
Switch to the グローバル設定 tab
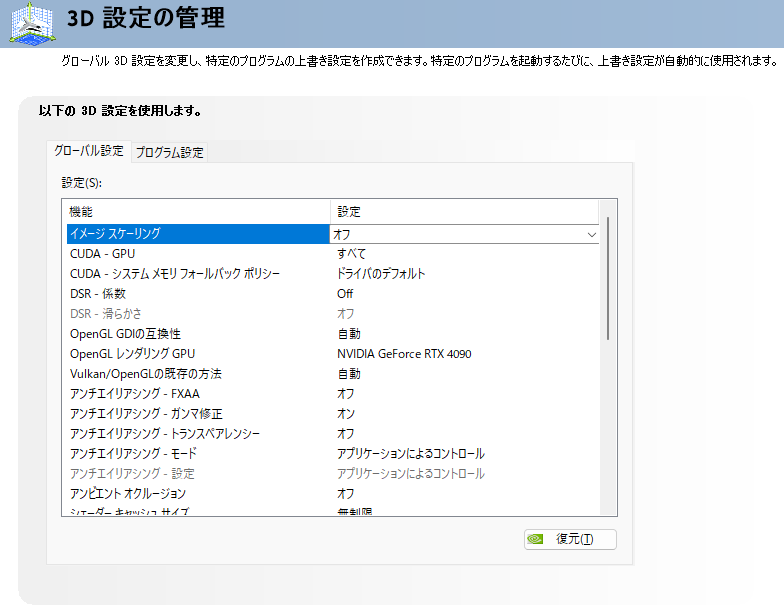pyautogui.click(x=89, y=151)
